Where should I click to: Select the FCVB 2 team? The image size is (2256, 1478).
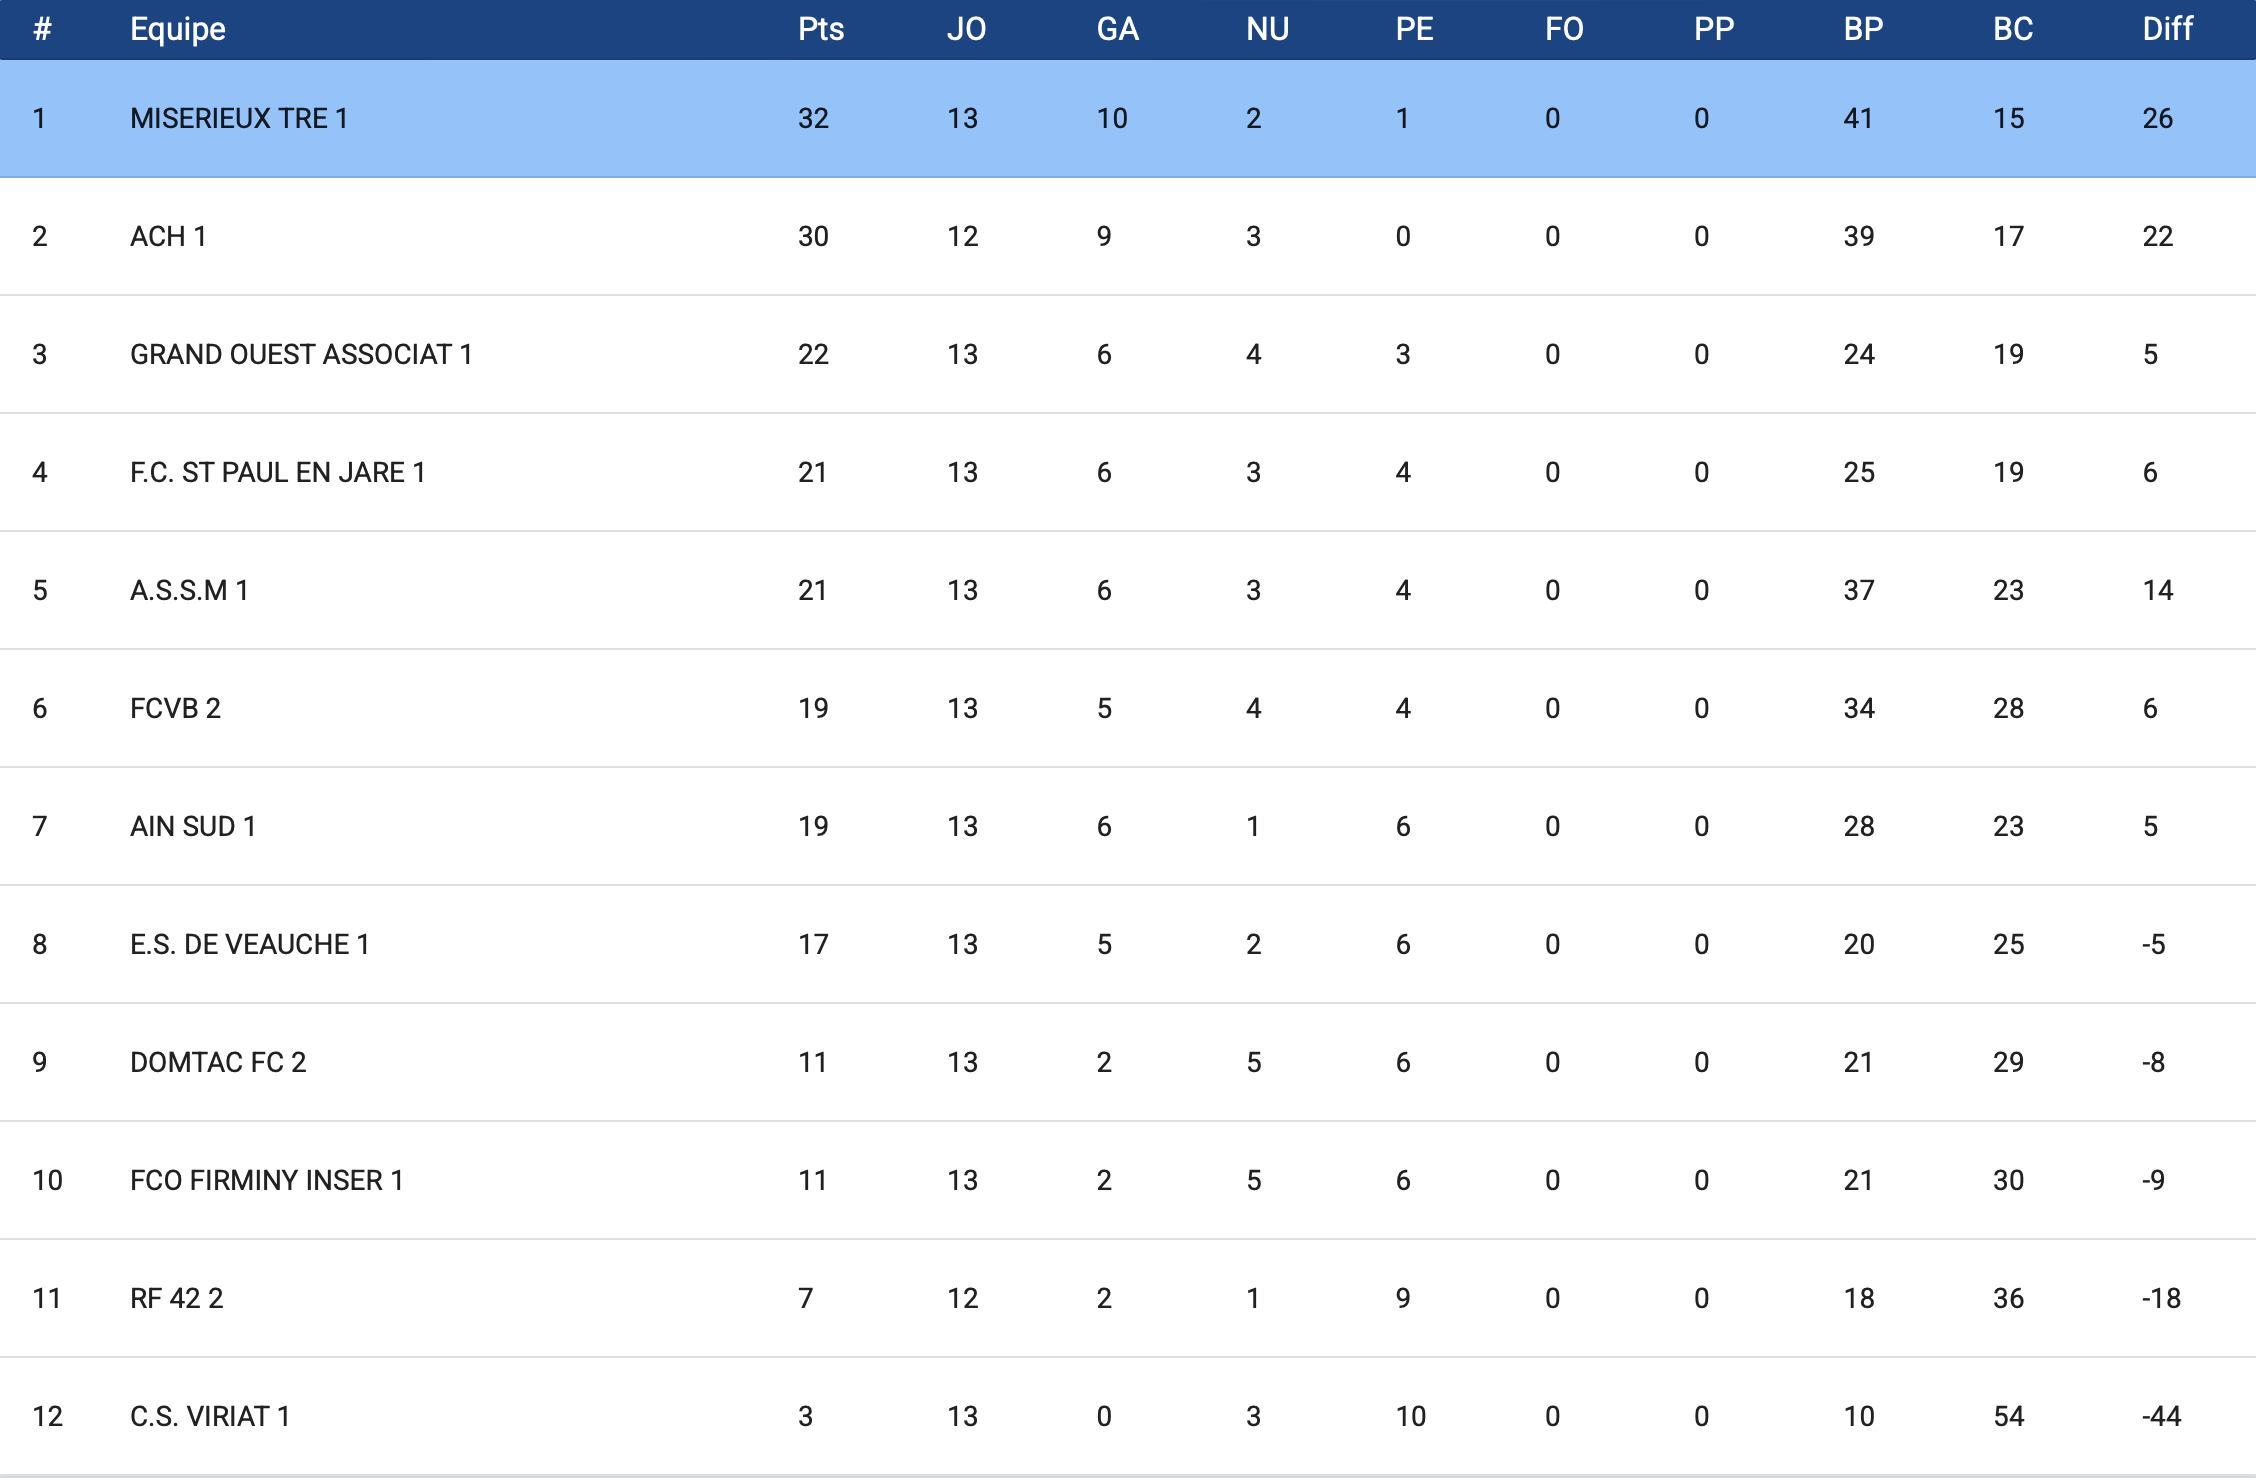click(175, 708)
